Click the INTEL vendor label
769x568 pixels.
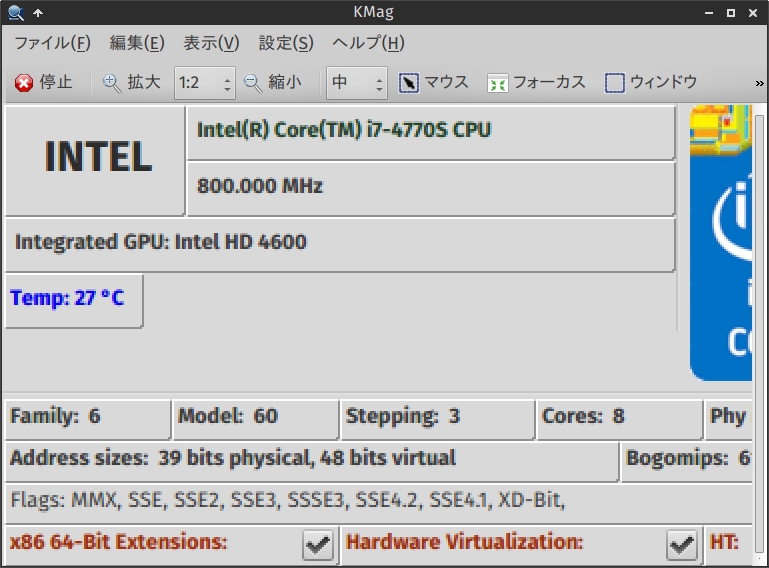98,156
